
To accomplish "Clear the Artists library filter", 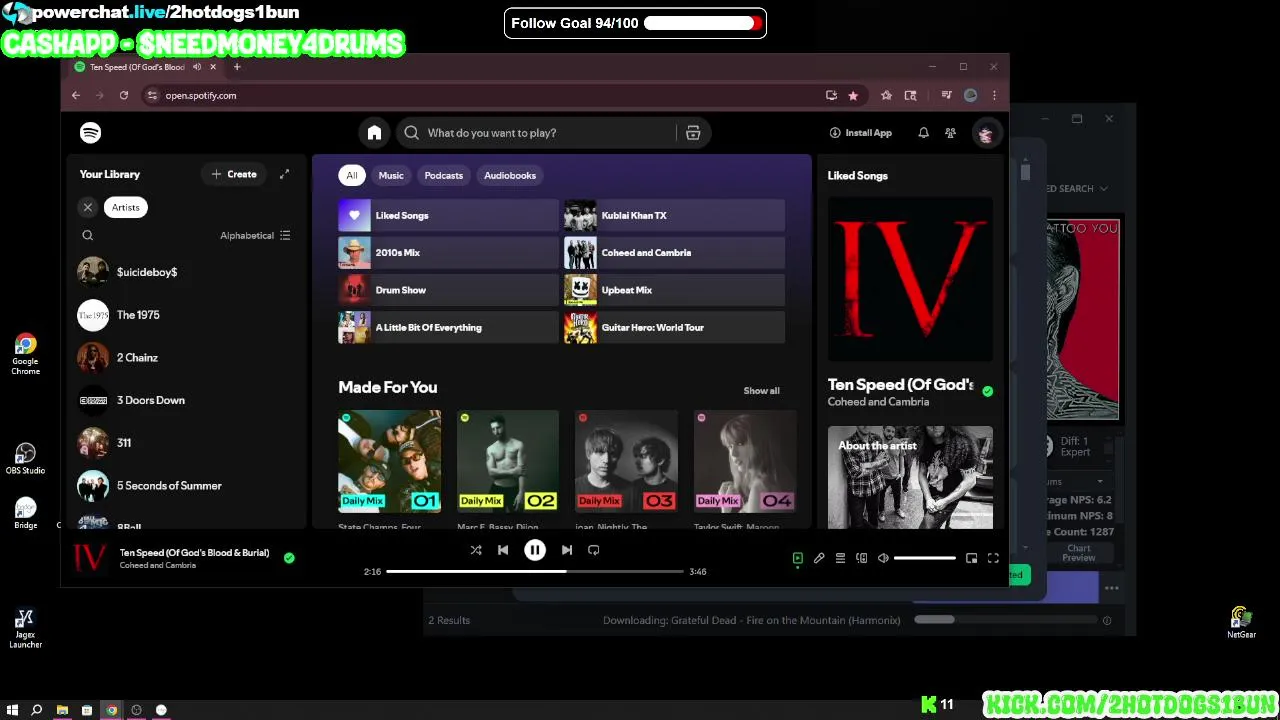I will pyautogui.click(x=88, y=207).
